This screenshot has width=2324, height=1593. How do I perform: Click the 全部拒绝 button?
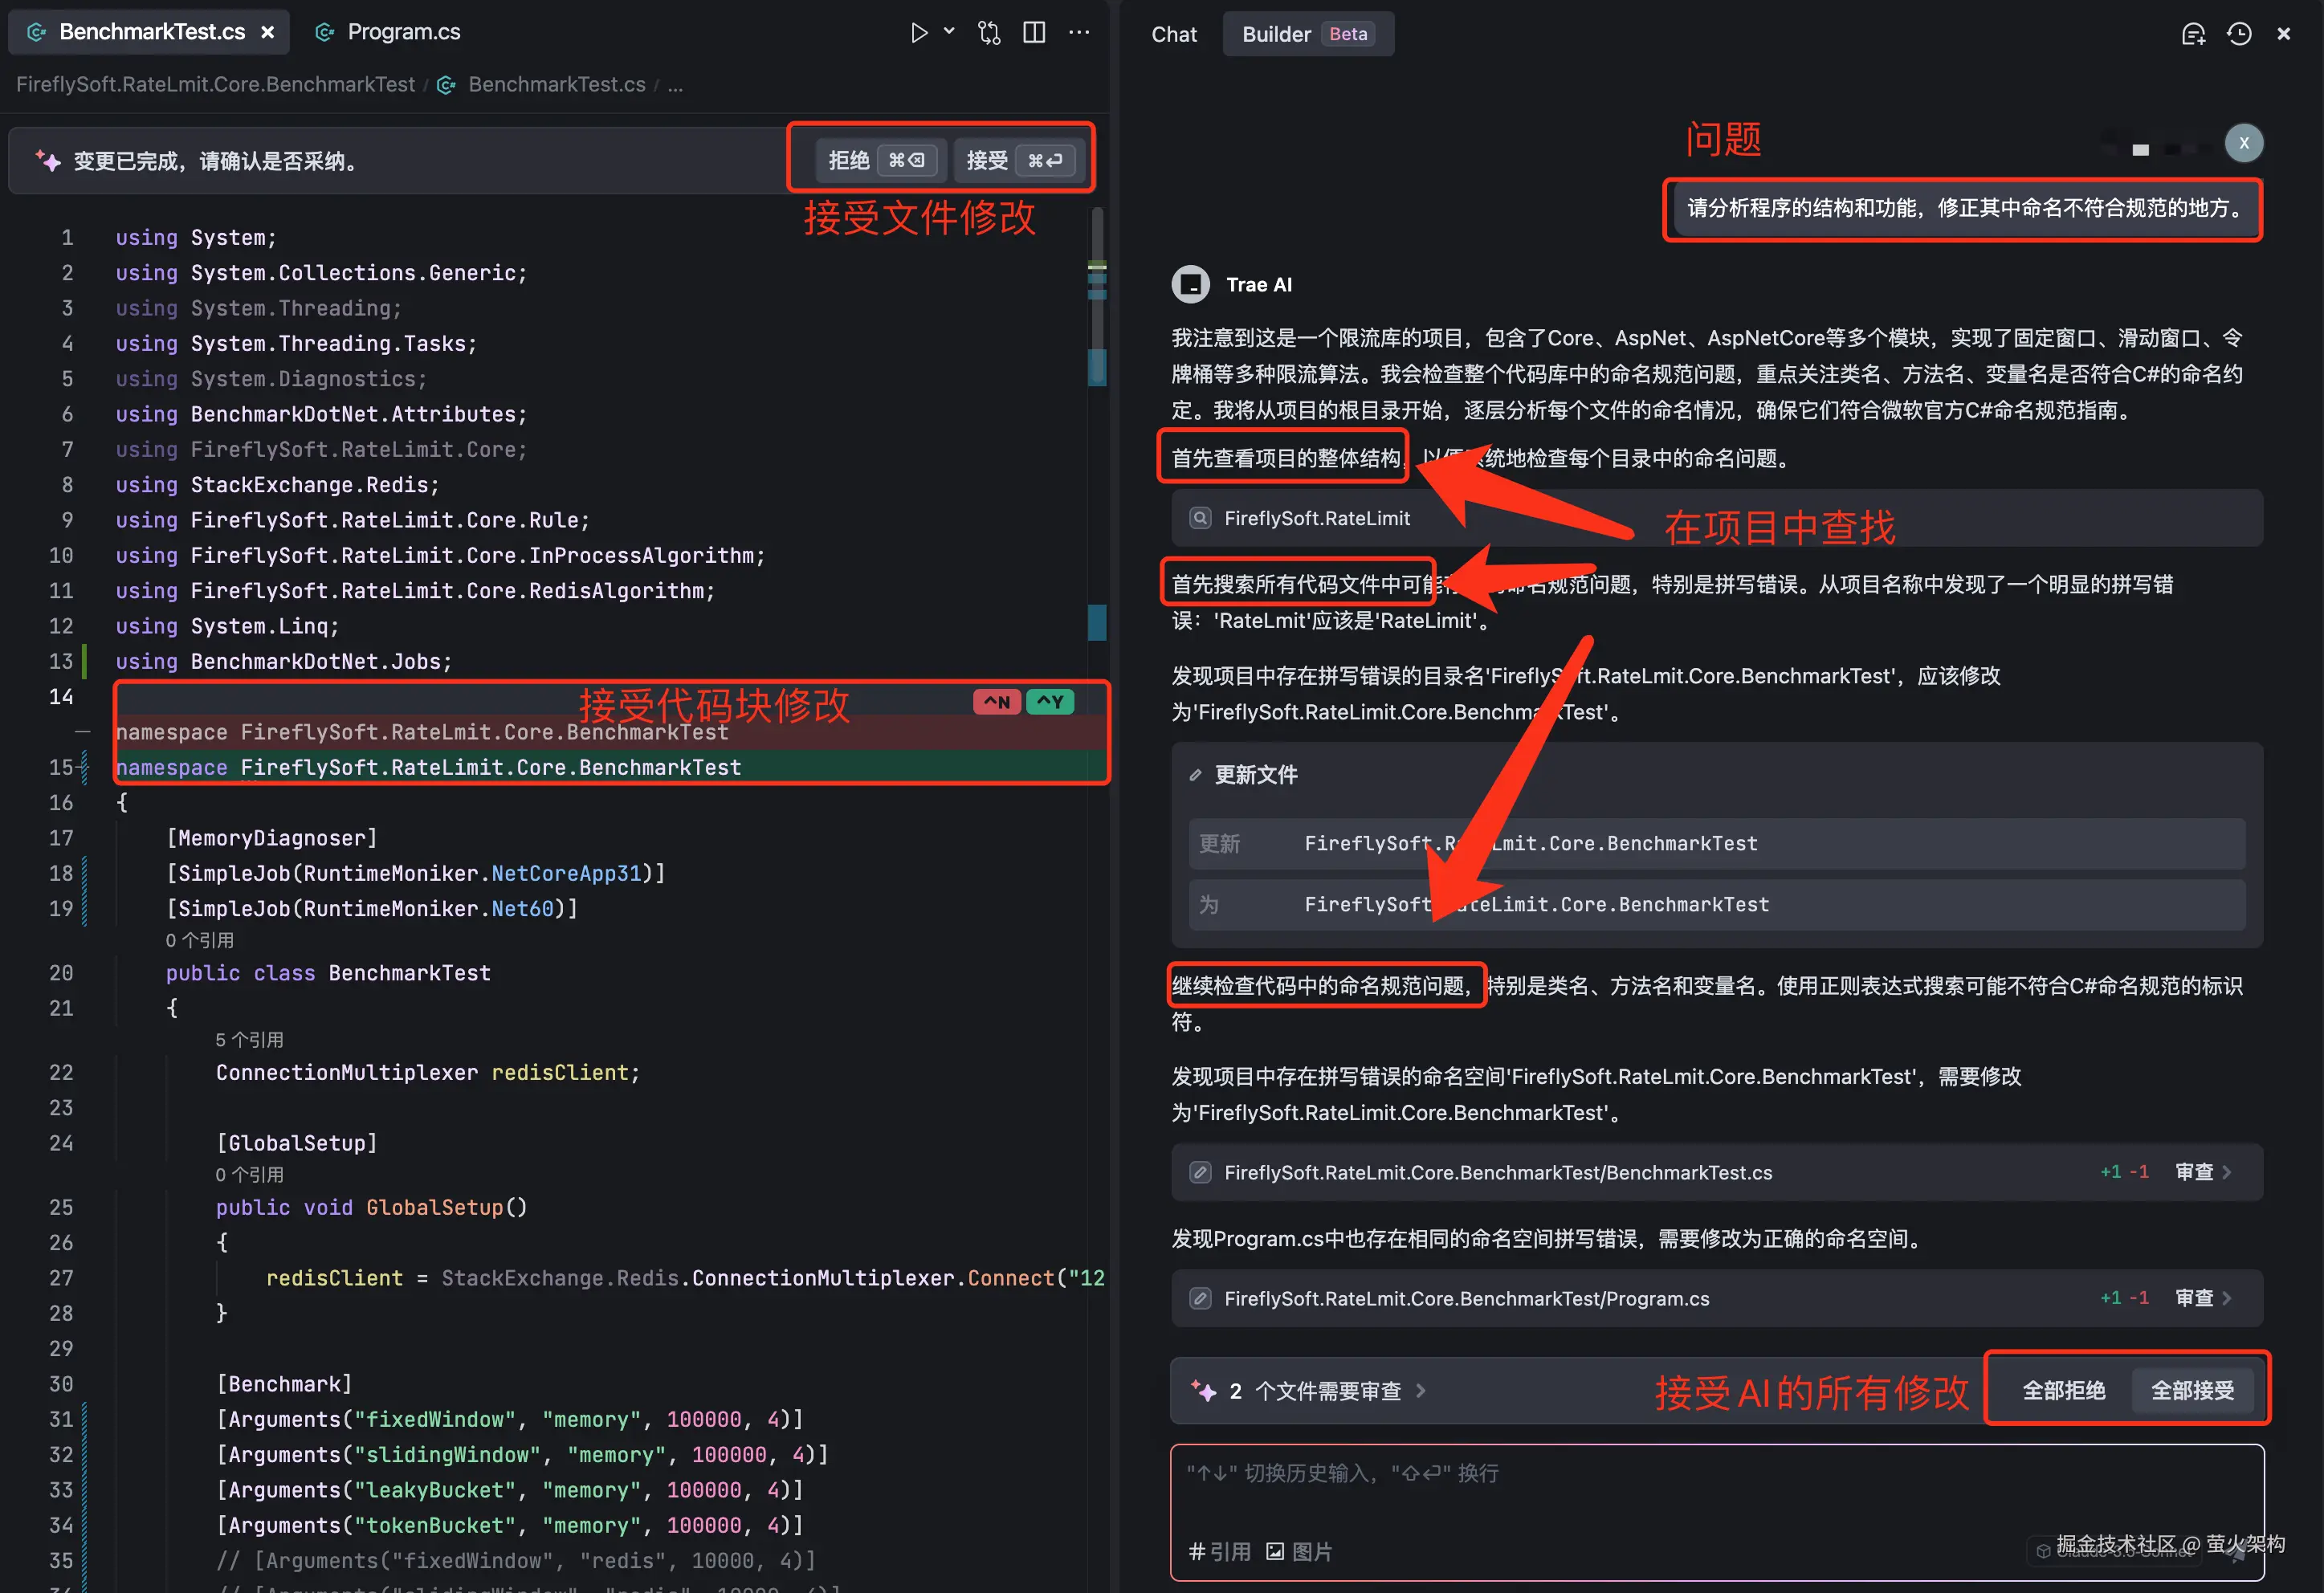(x=2063, y=1391)
